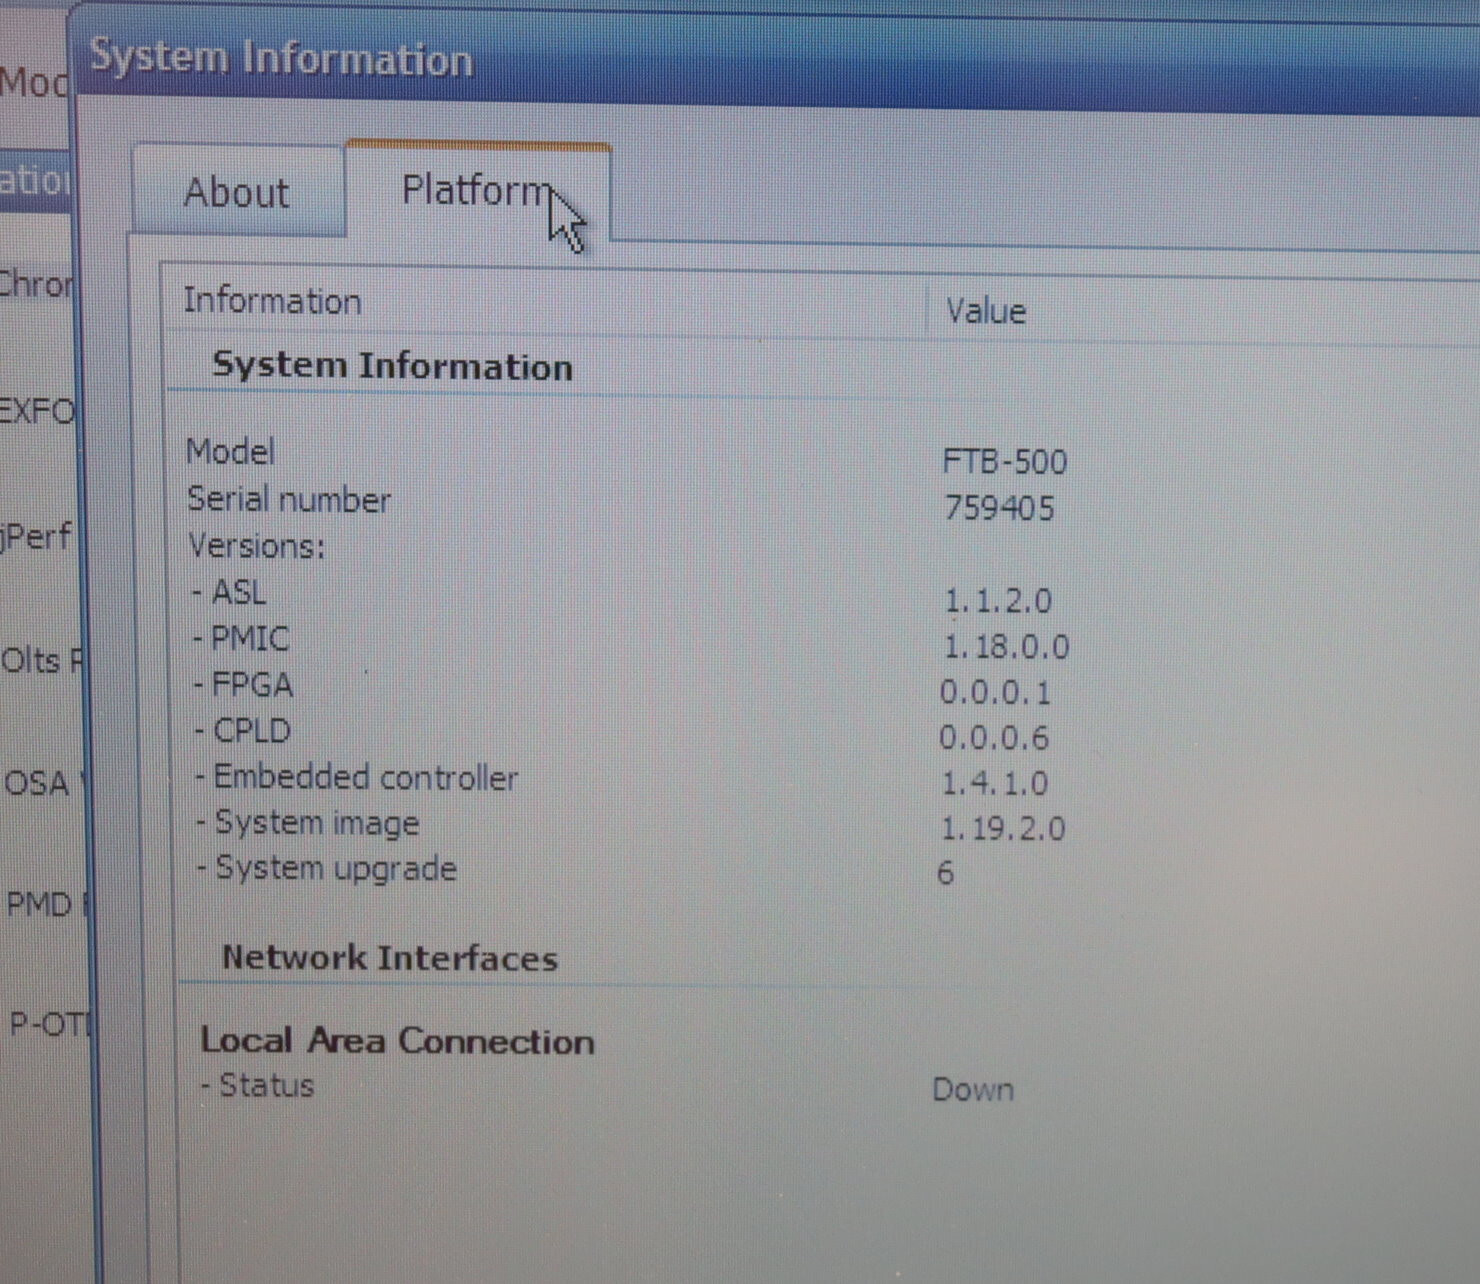Click the CPLD value 0.0.0.6
This screenshot has height=1284, width=1480.
coord(994,738)
